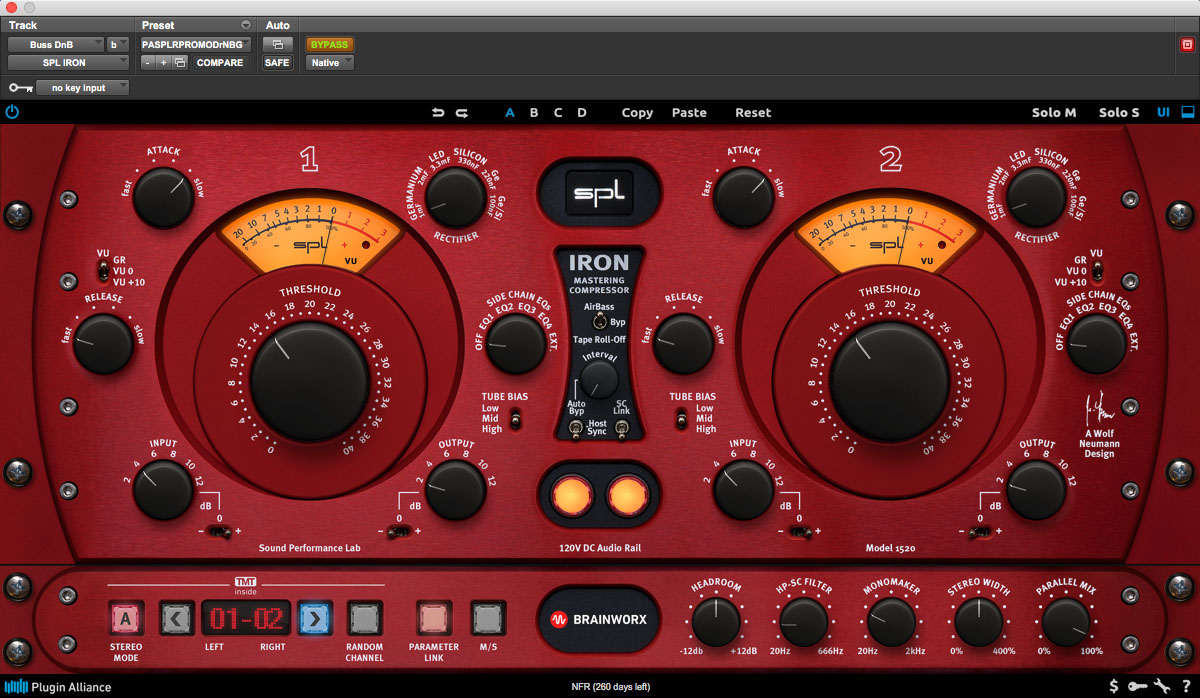This screenshot has height=698, width=1200.
Task: Switch to settings slot A
Action: [510, 113]
